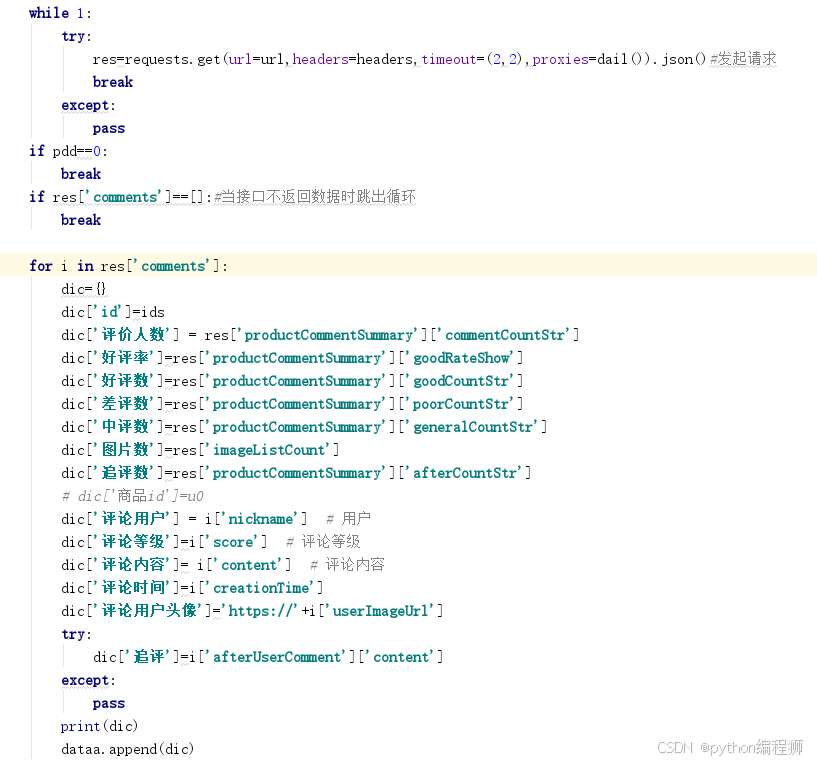Click the 'dataa.append(dic)' line
The width and height of the screenshot is (817, 763).
[x=127, y=749]
